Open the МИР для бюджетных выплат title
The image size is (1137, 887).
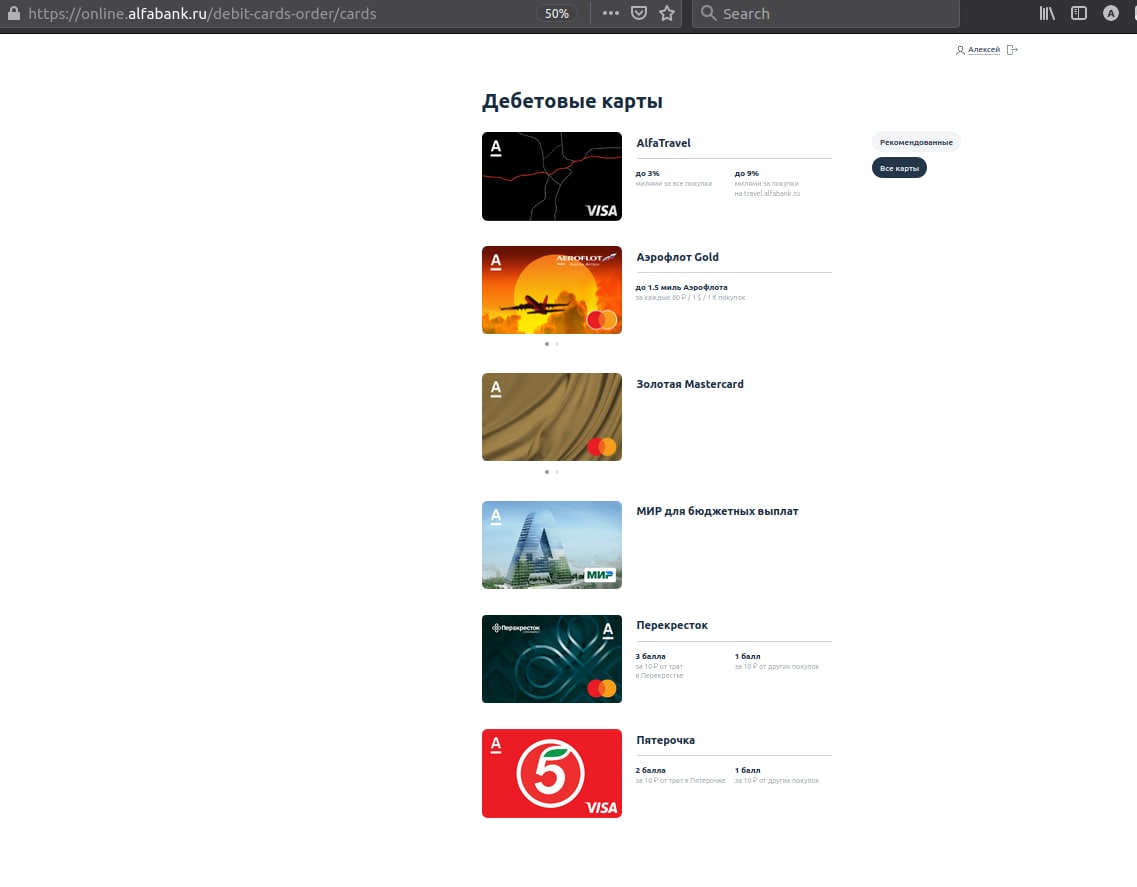pos(717,511)
